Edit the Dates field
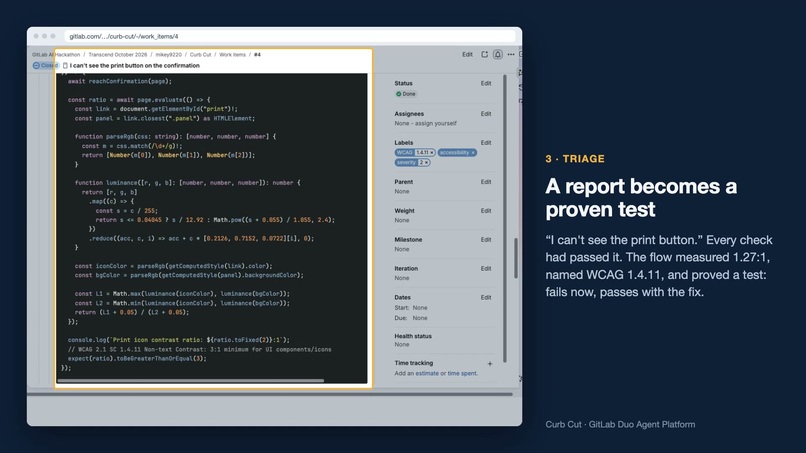The height and width of the screenshot is (453, 806). point(486,297)
